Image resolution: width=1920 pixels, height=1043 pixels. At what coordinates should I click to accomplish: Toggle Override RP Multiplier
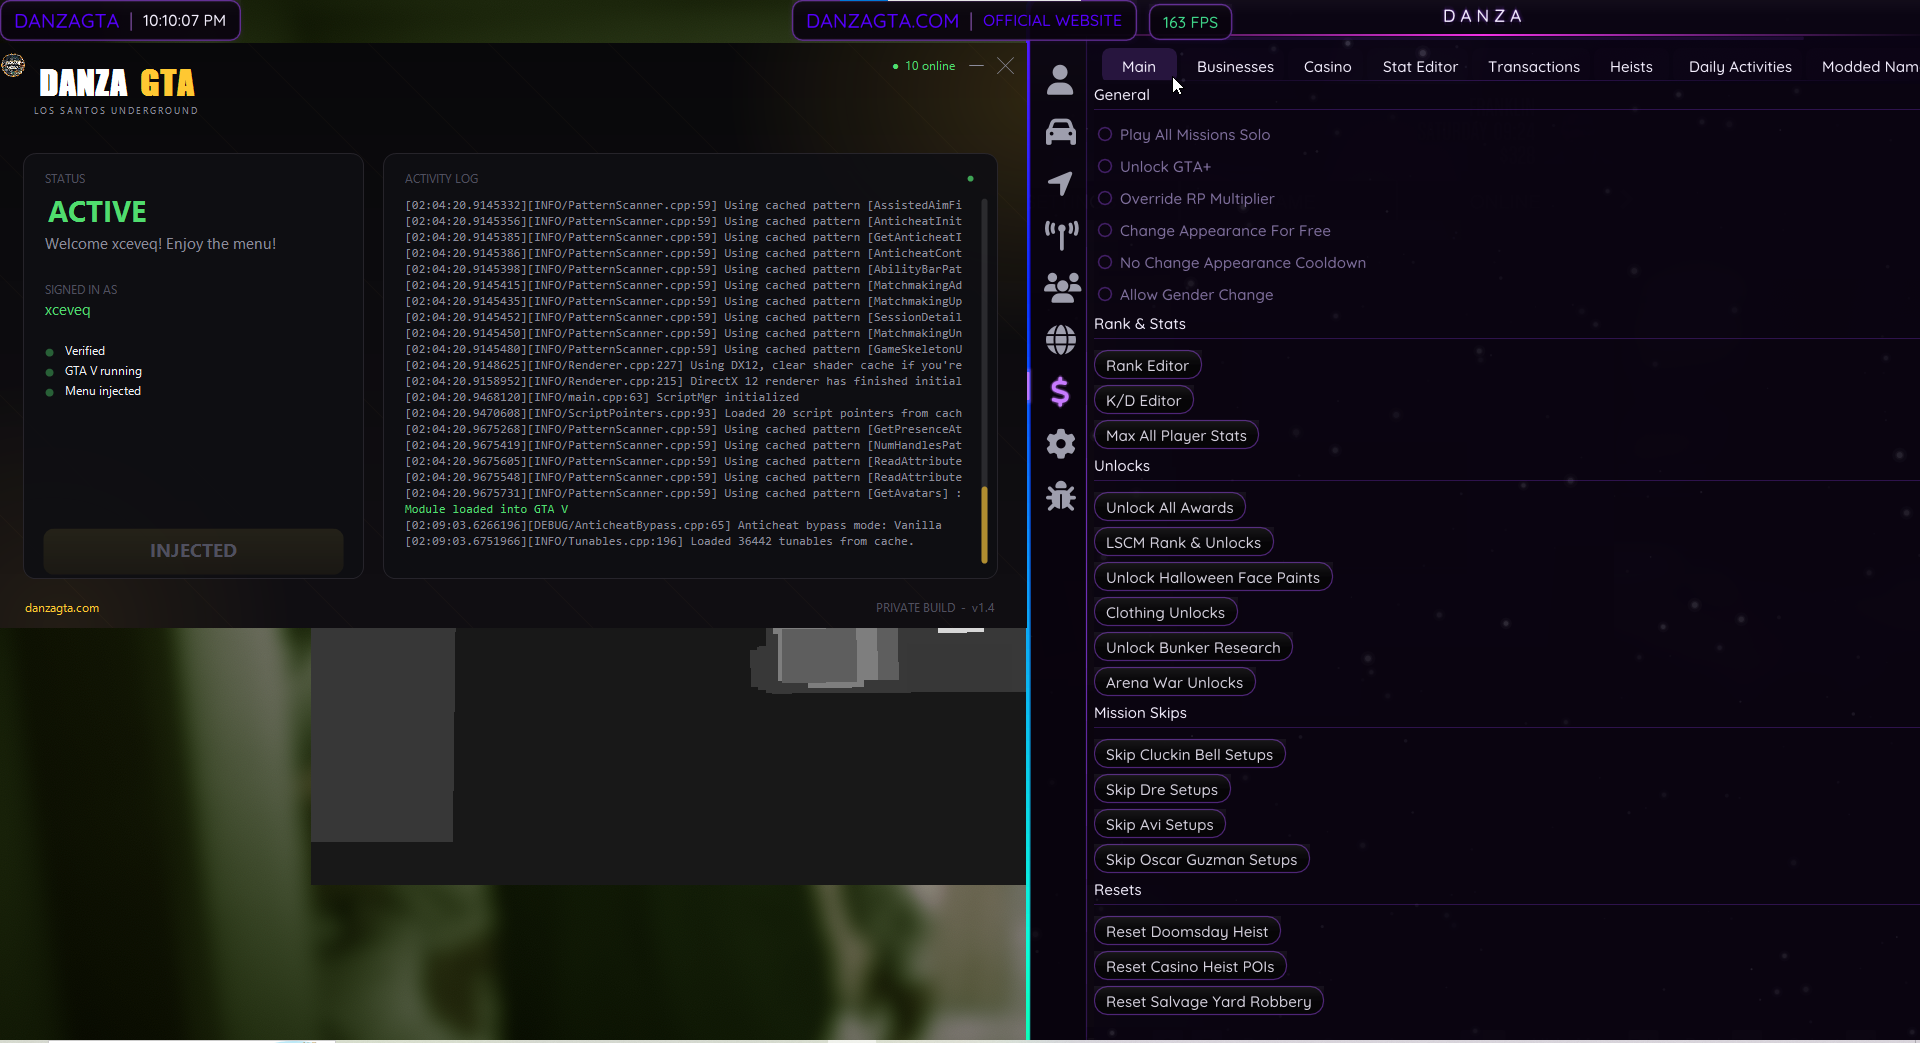coord(1186,199)
